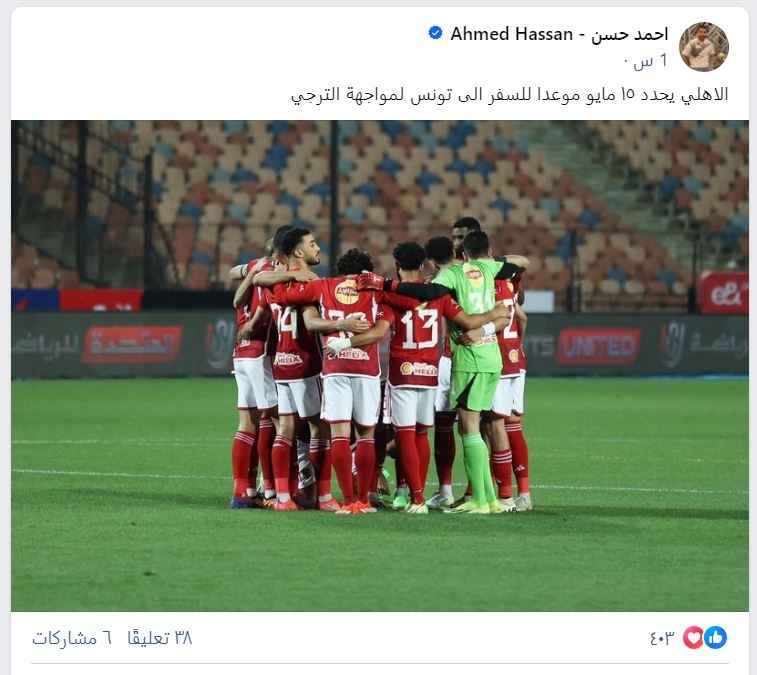757x675 pixels.
Task: Click the red heart Love reaction icon
Action: tap(693, 638)
